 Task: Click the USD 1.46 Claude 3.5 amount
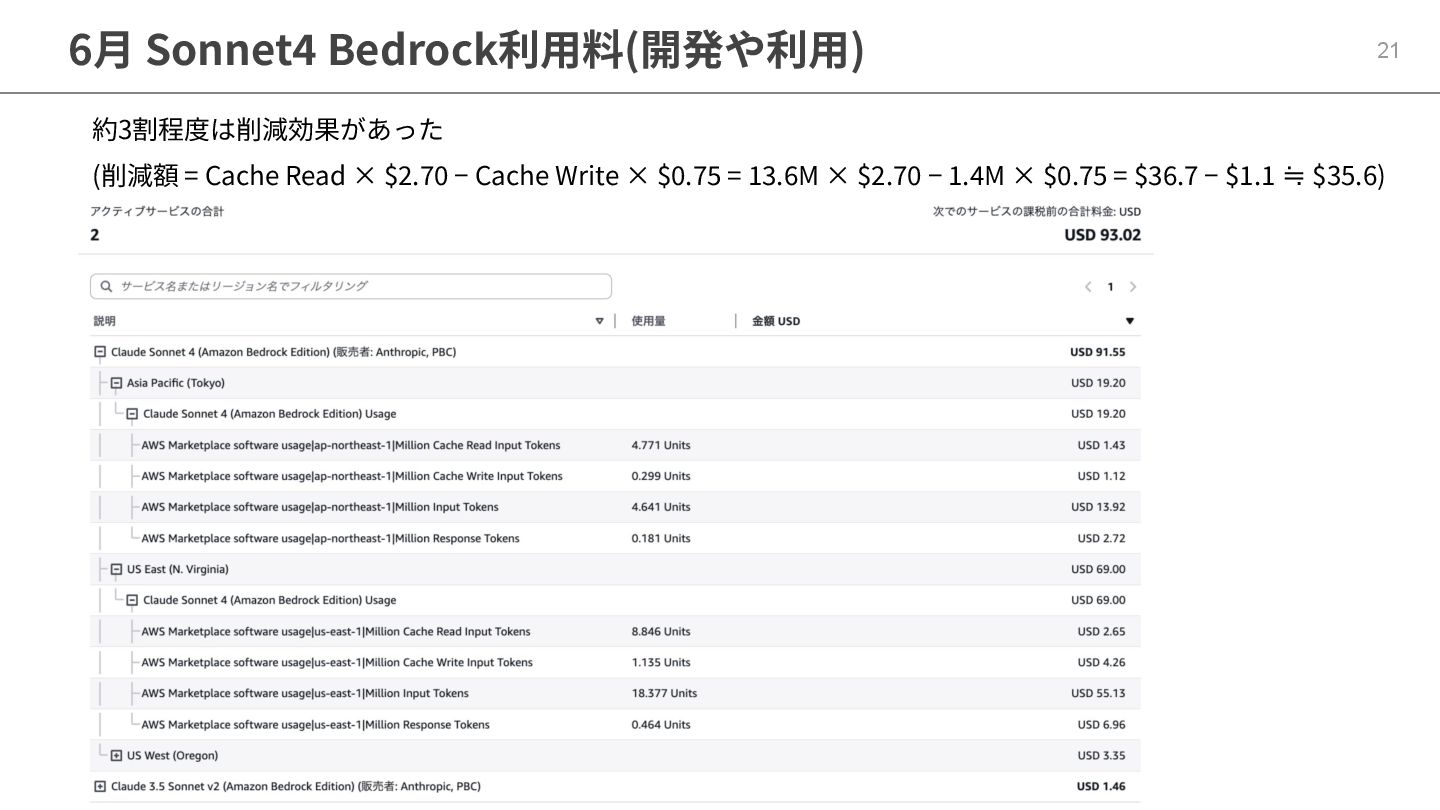1101,786
